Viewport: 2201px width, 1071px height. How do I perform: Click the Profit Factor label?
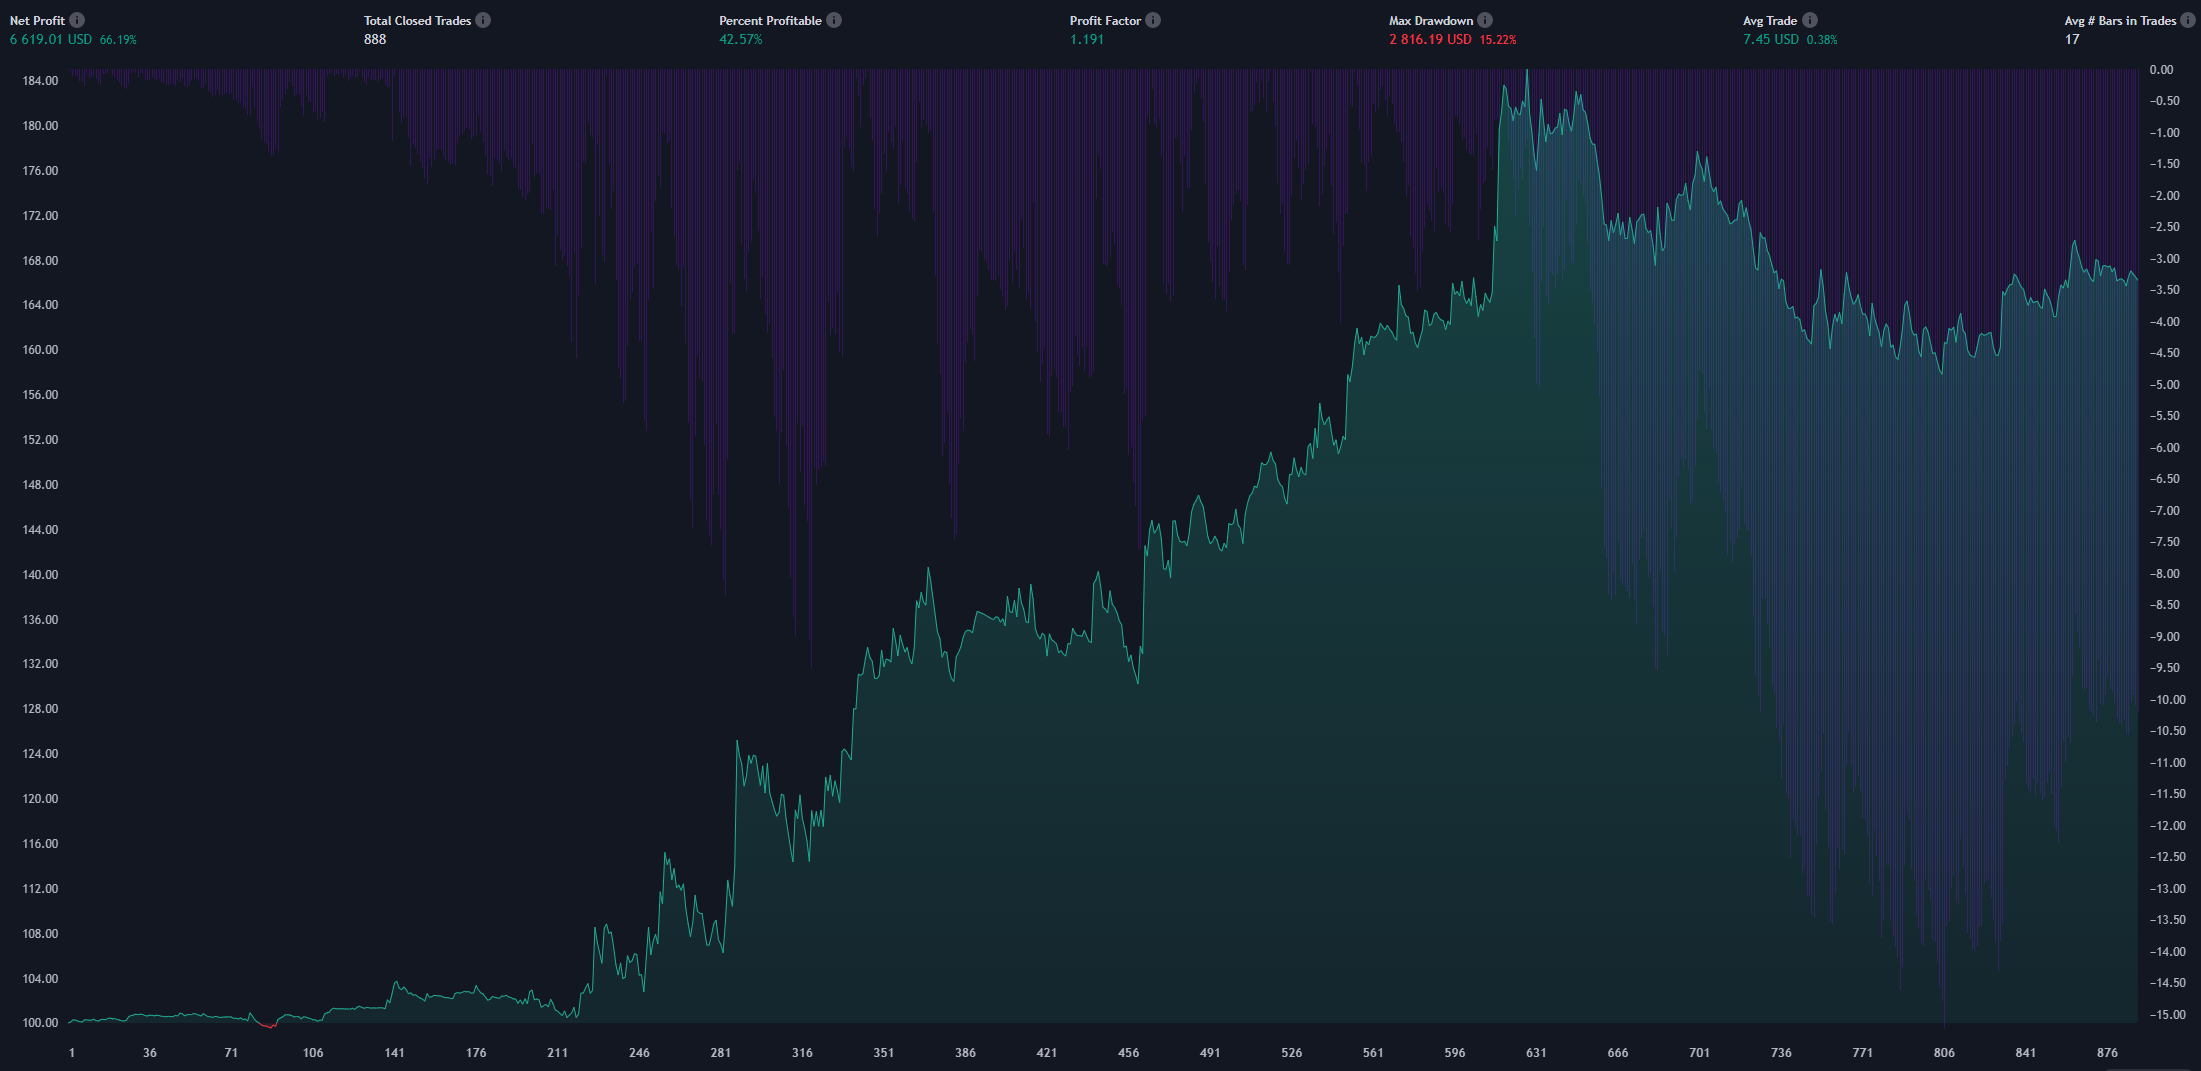coord(1105,20)
